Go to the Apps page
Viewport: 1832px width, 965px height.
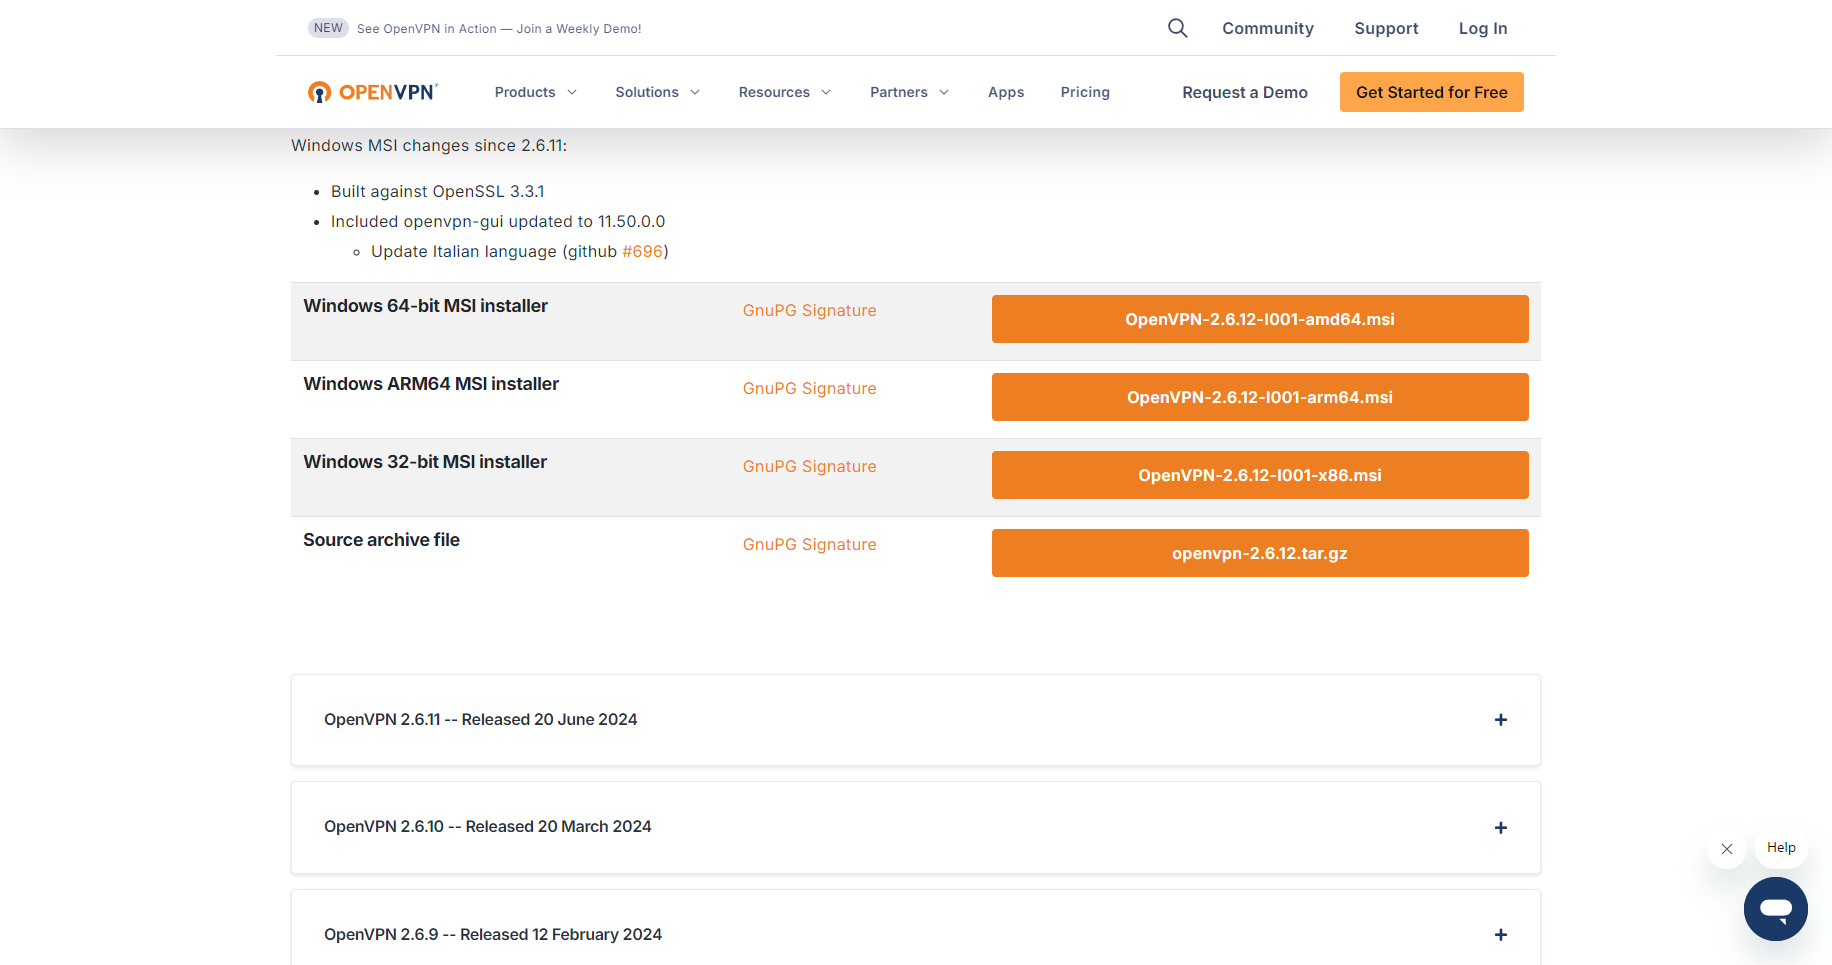pyautogui.click(x=1006, y=92)
